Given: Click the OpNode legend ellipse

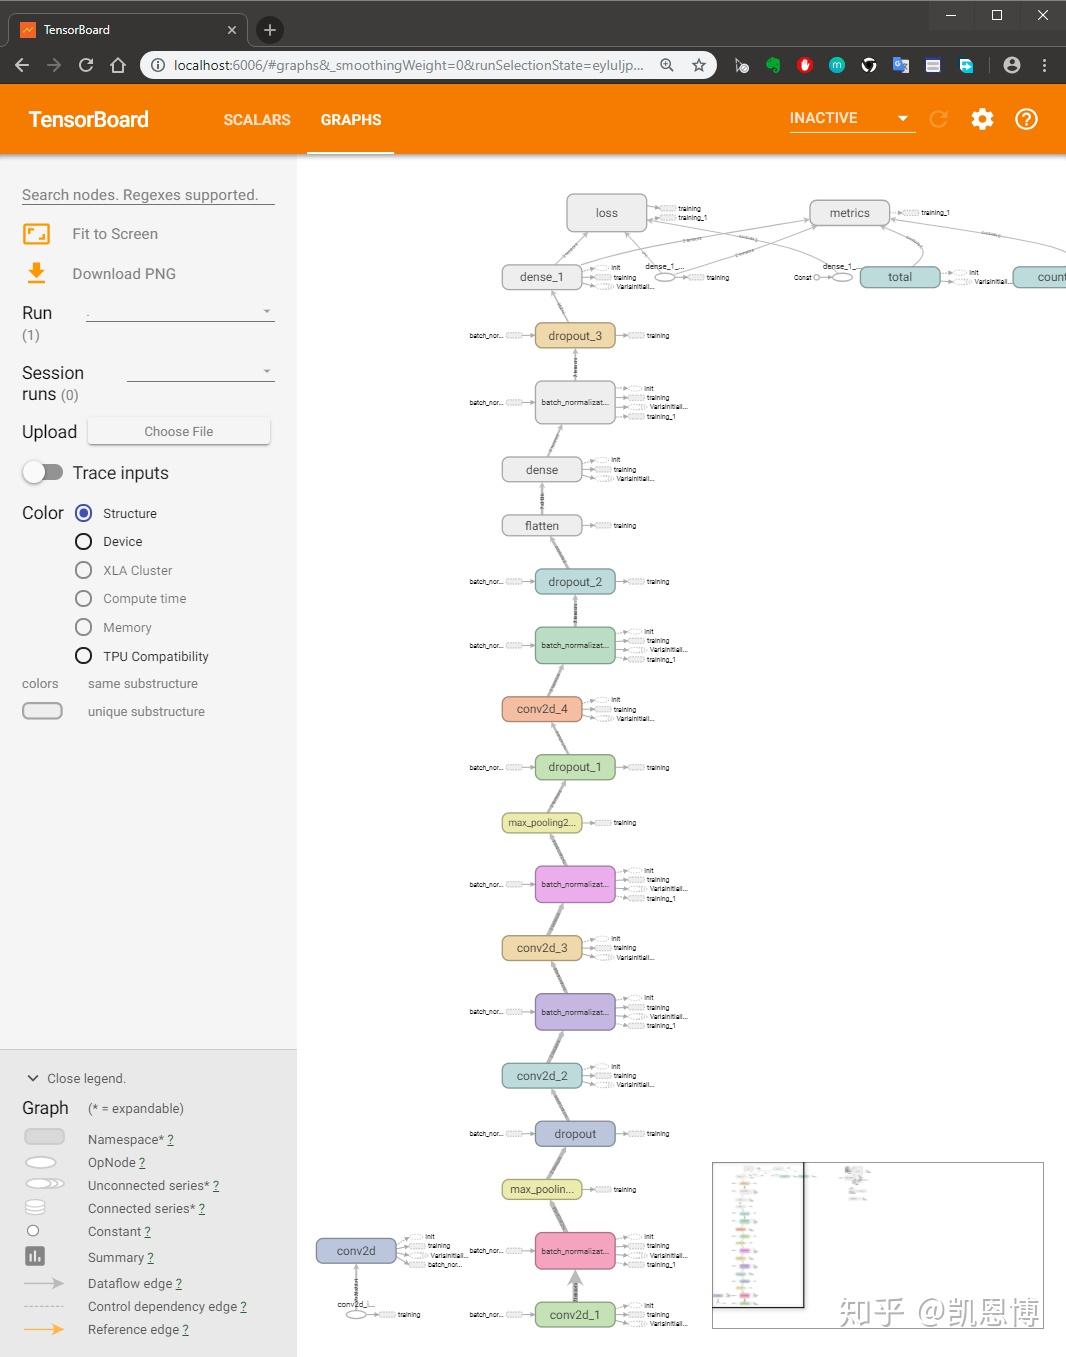Looking at the screenshot, I should [41, 1162].
